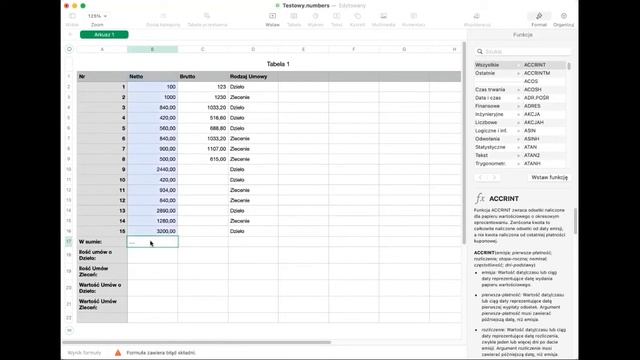The width and height of the screenshot is (640, 360).
Task: Select the Liczbowe category
Action: pos(498,122)
